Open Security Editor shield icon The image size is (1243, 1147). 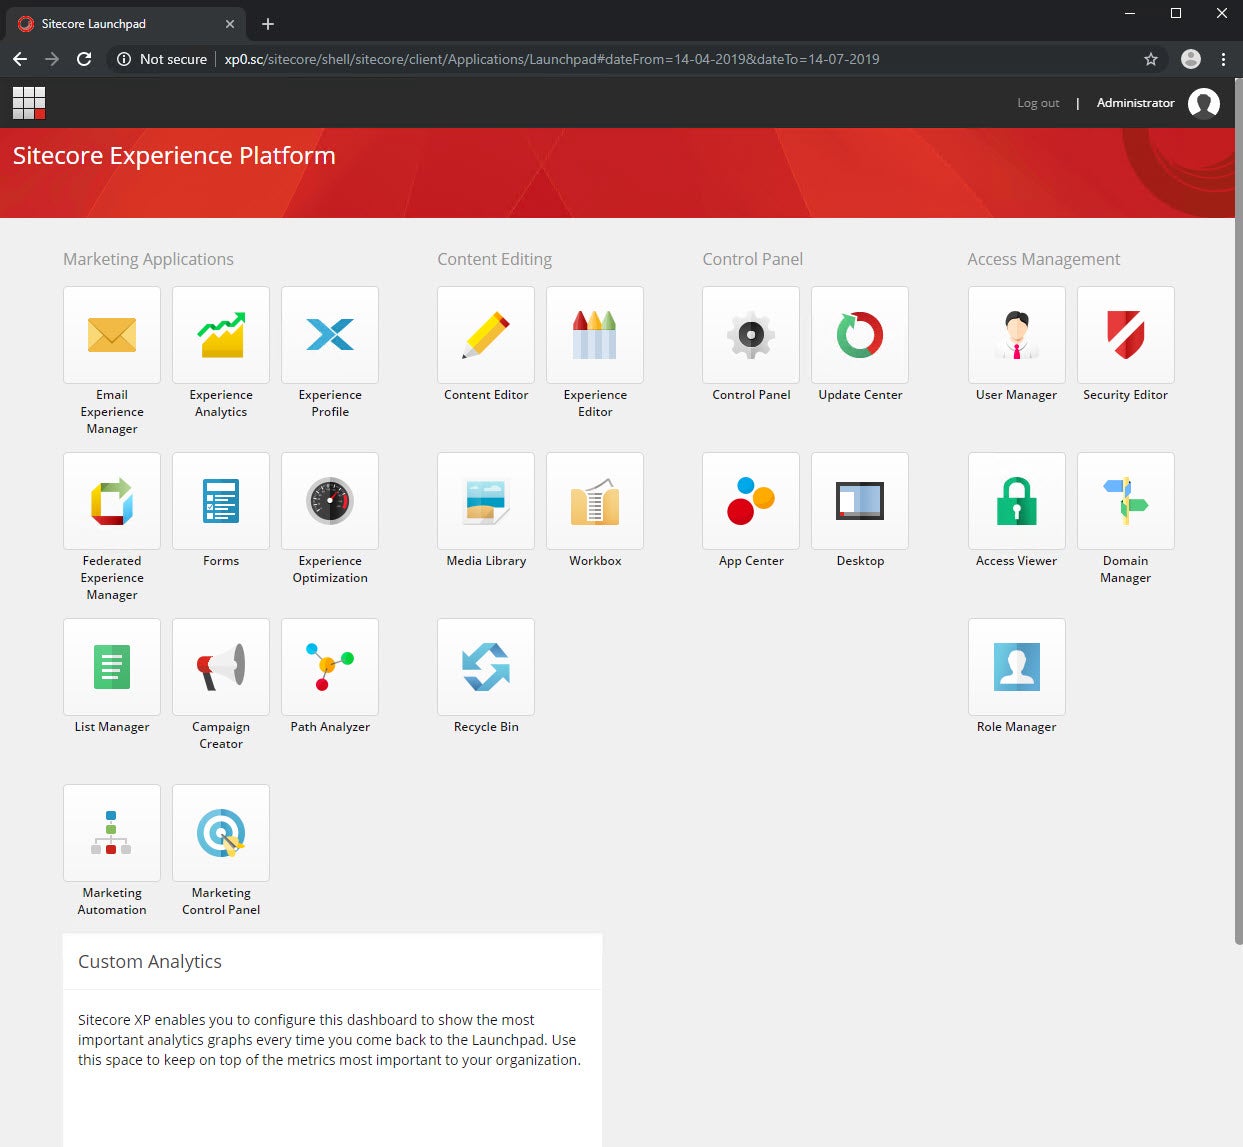coord(1126,335)
